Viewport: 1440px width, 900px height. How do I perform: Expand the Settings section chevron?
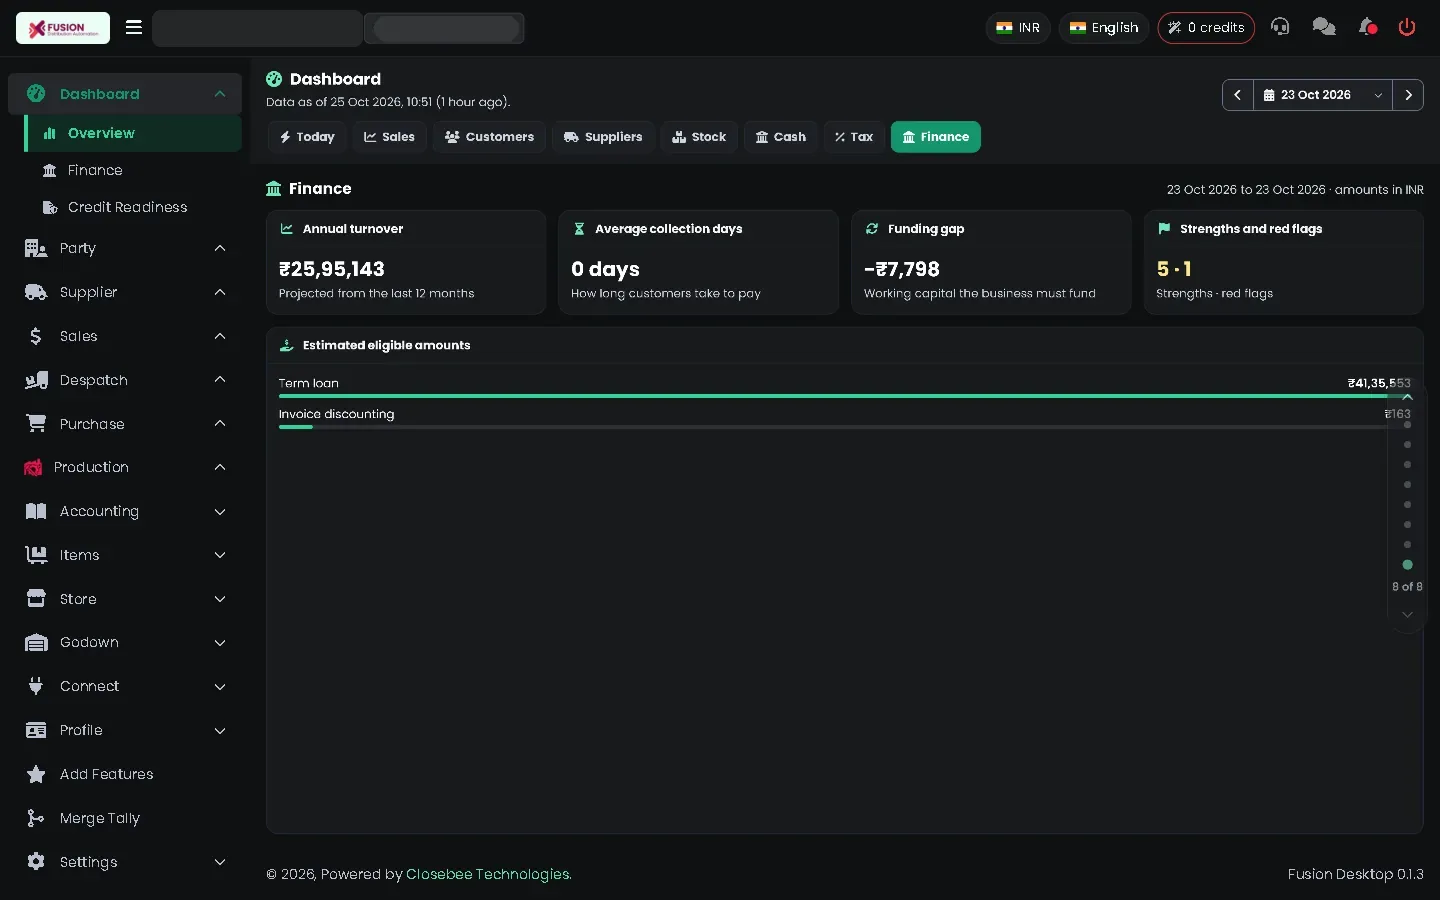coord(220,862)
